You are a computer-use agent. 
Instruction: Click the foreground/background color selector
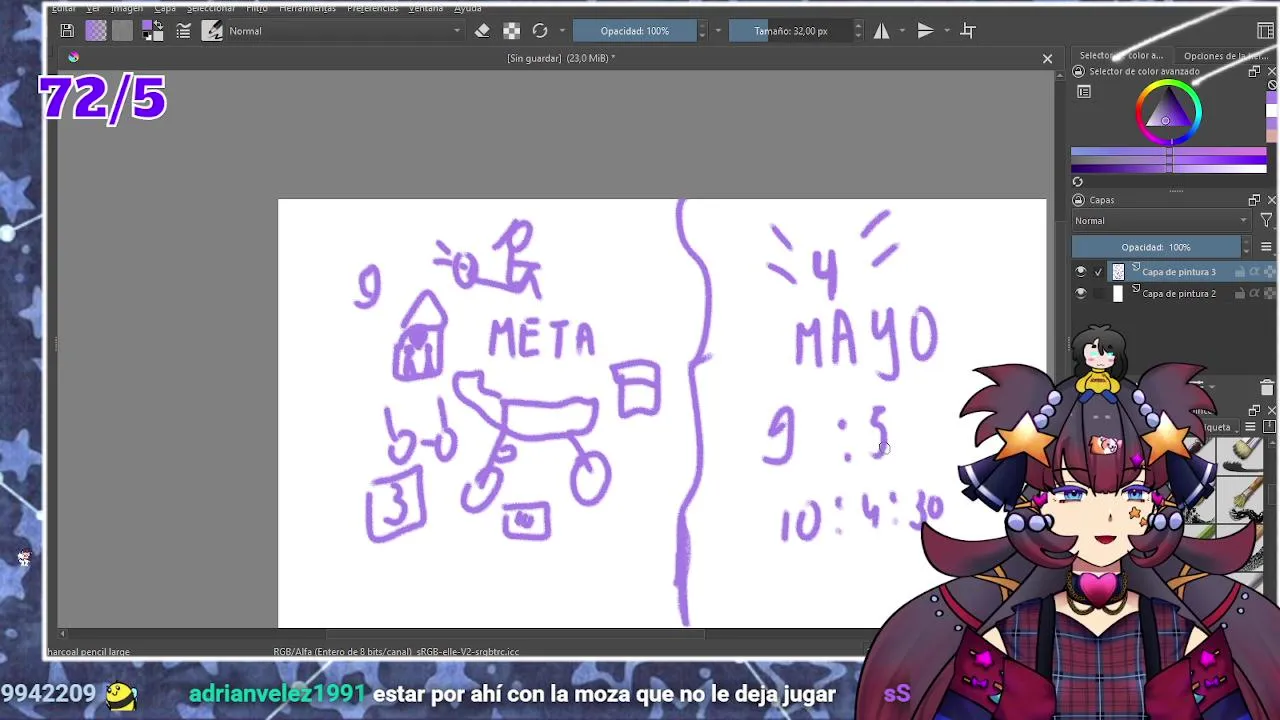click(153, 31)
